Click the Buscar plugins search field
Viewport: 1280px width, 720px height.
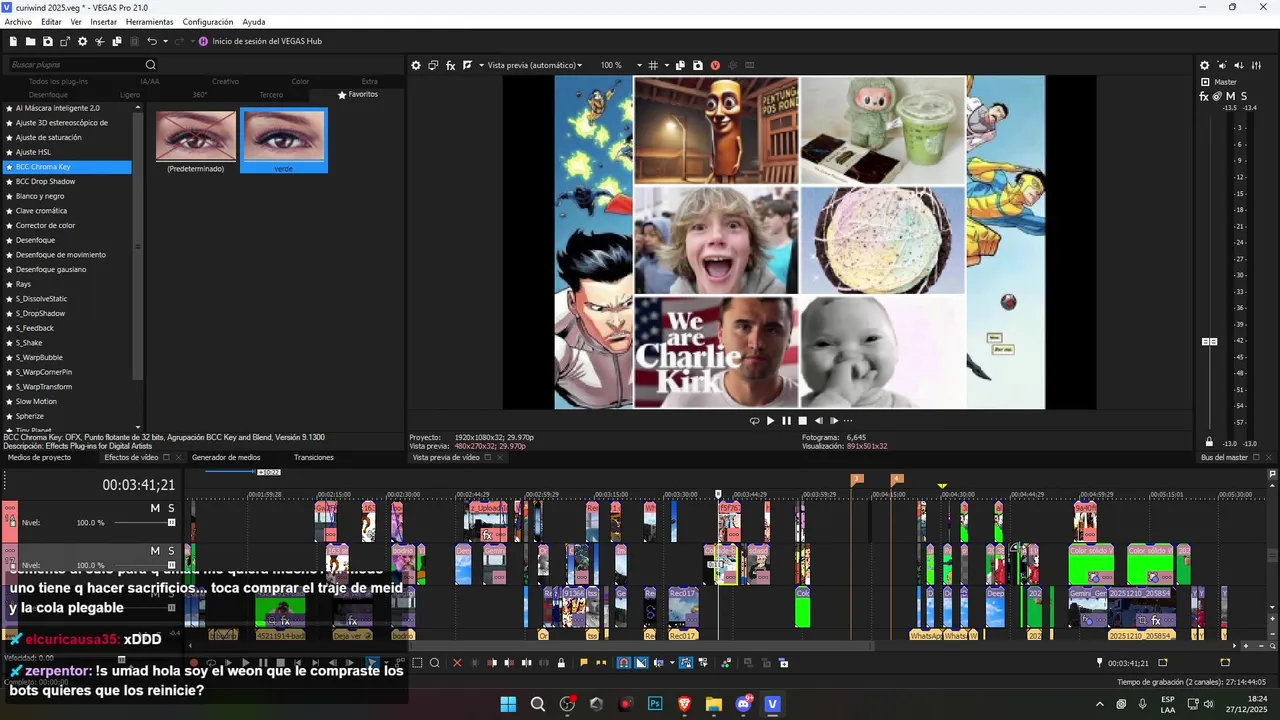click(x=75, y=65)
